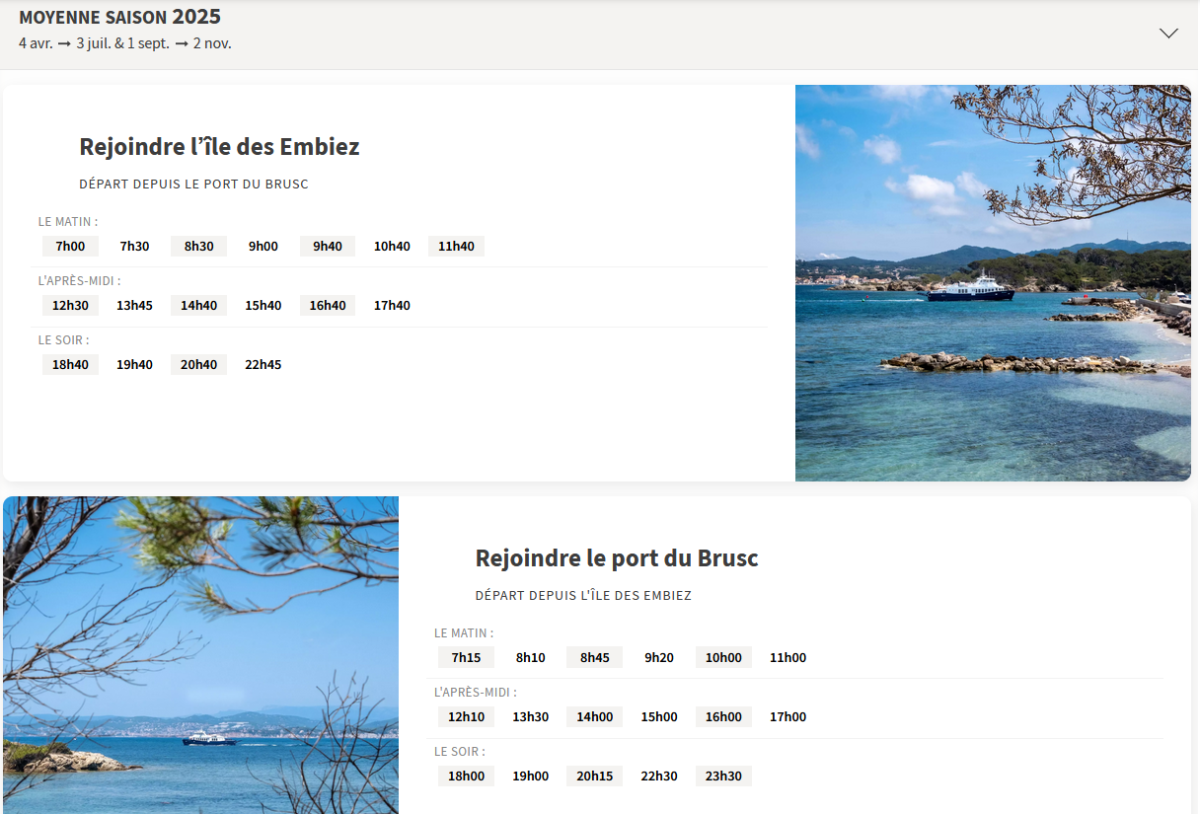This screenshot has height=814, width=1200.
Task: Select the 19h40 departure time
Action: (135, 364)
